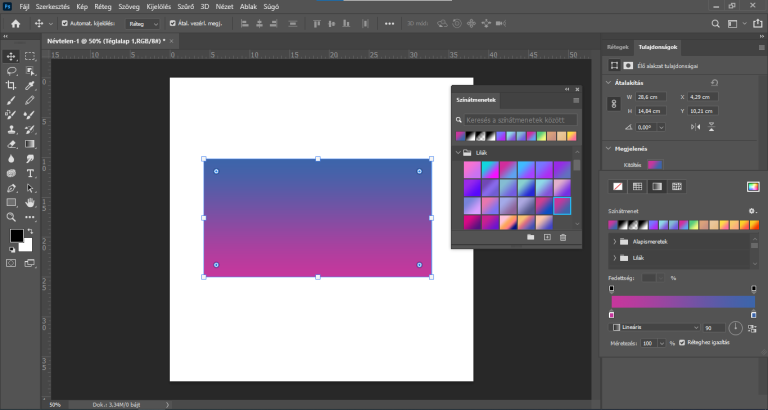
Task: Click the Home icon in the options bar
Action: (x=16, y=24)
